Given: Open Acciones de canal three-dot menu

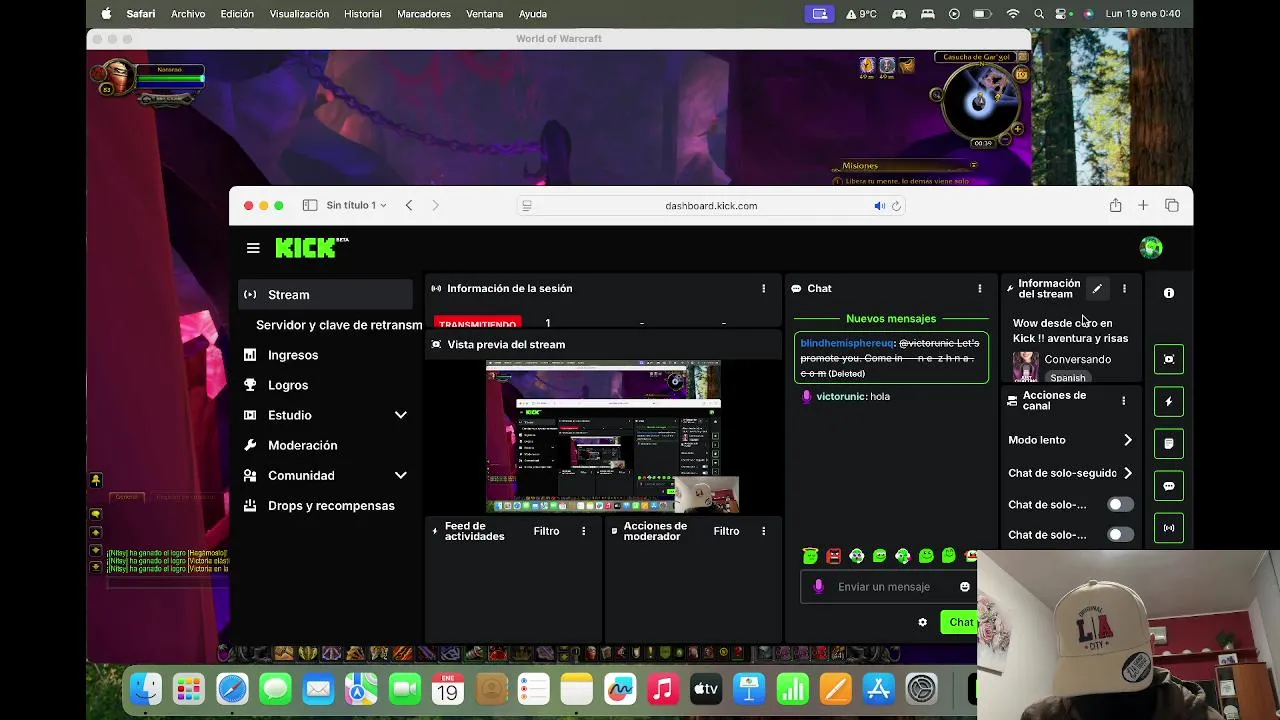Looking at the screenshot, I should (x=1123, y=401).
